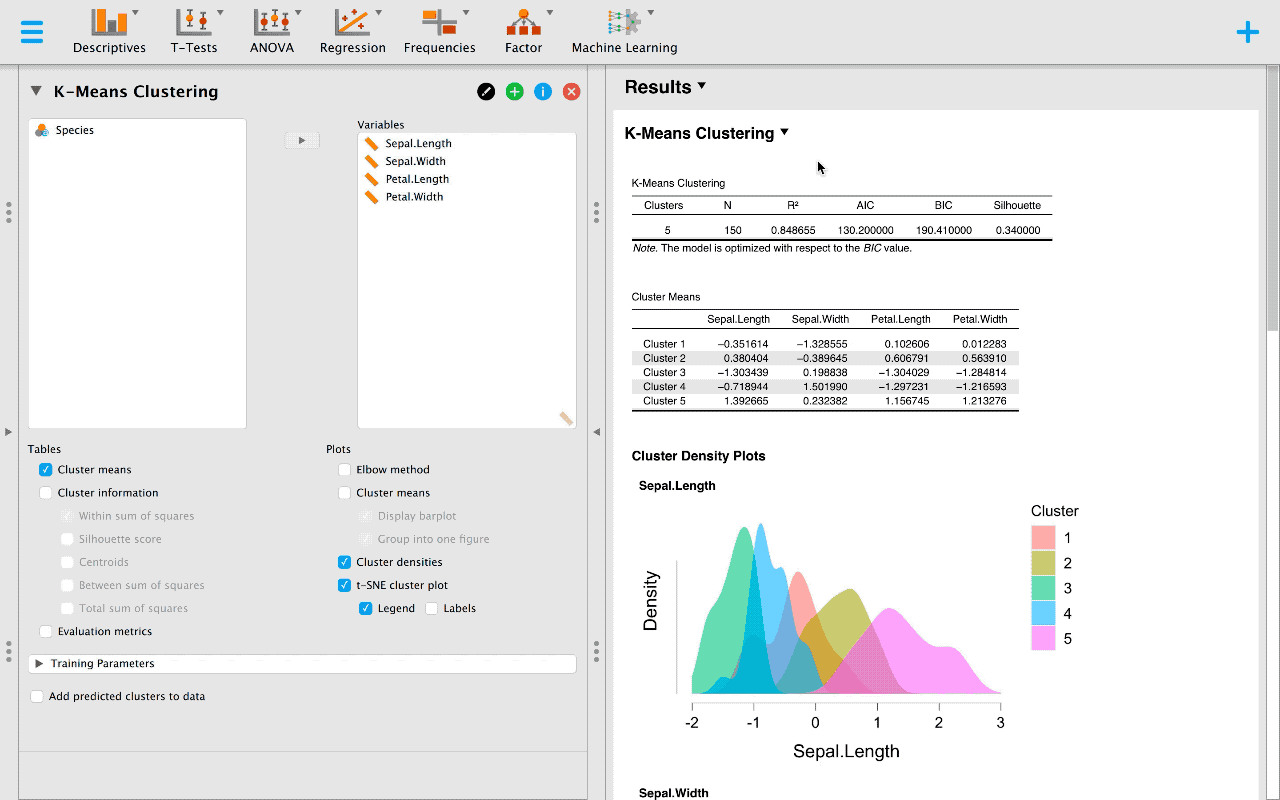Duplicate the analysis with the green plus icon

tap(514, 91)
